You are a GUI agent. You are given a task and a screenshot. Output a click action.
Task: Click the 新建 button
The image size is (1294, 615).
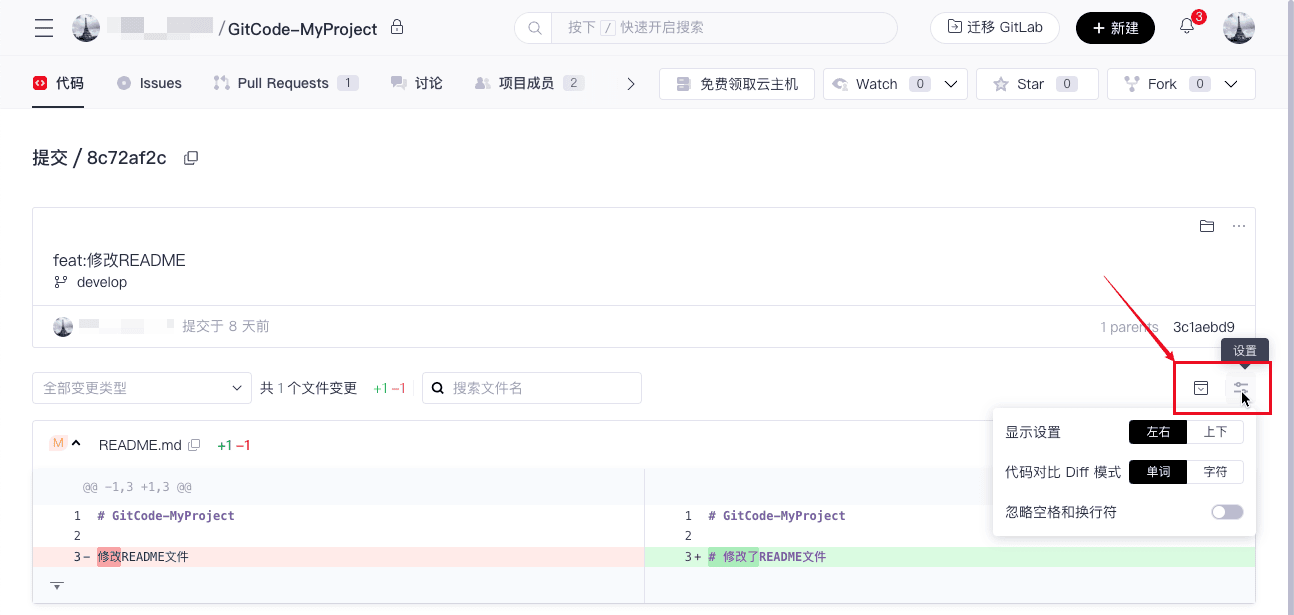1115,28
